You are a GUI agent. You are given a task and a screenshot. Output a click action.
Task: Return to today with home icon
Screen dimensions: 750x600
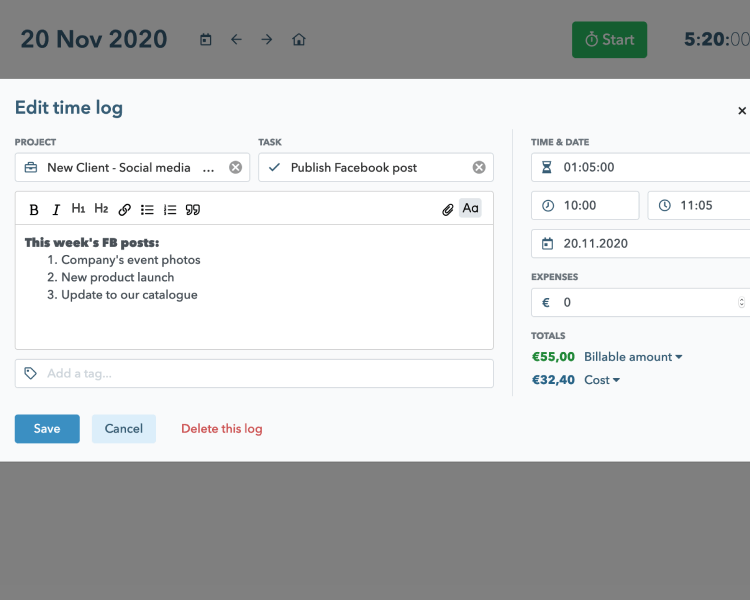tap(299, 39)
